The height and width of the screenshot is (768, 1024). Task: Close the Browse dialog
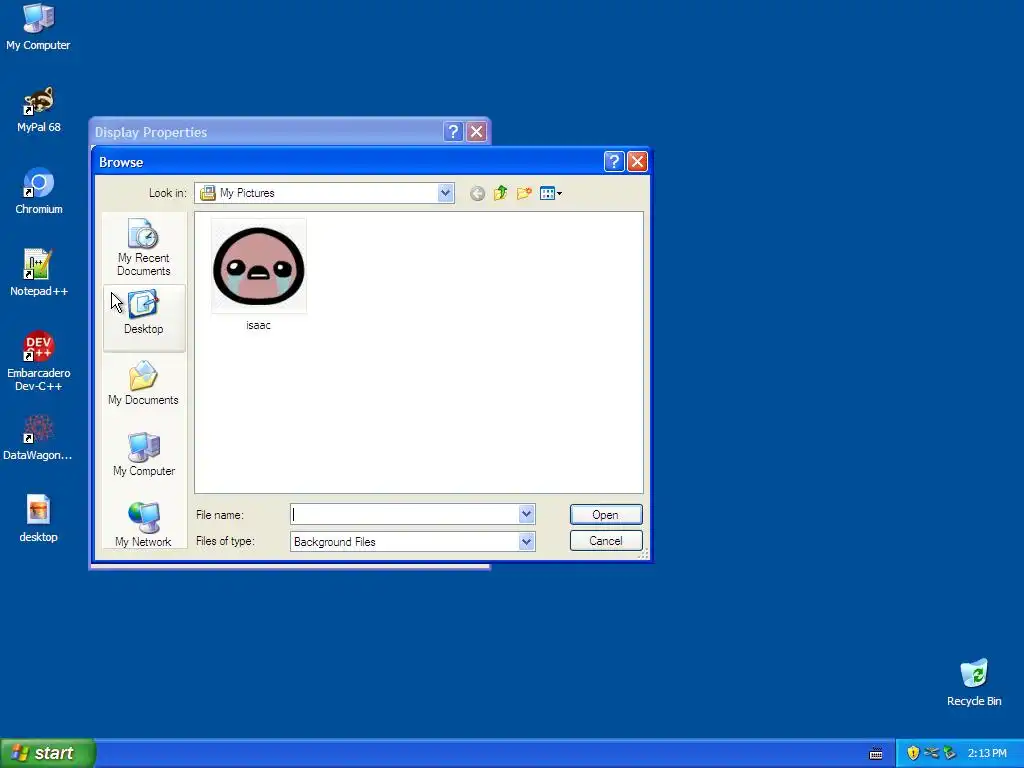pyautogui.click(x=637, y=161)
